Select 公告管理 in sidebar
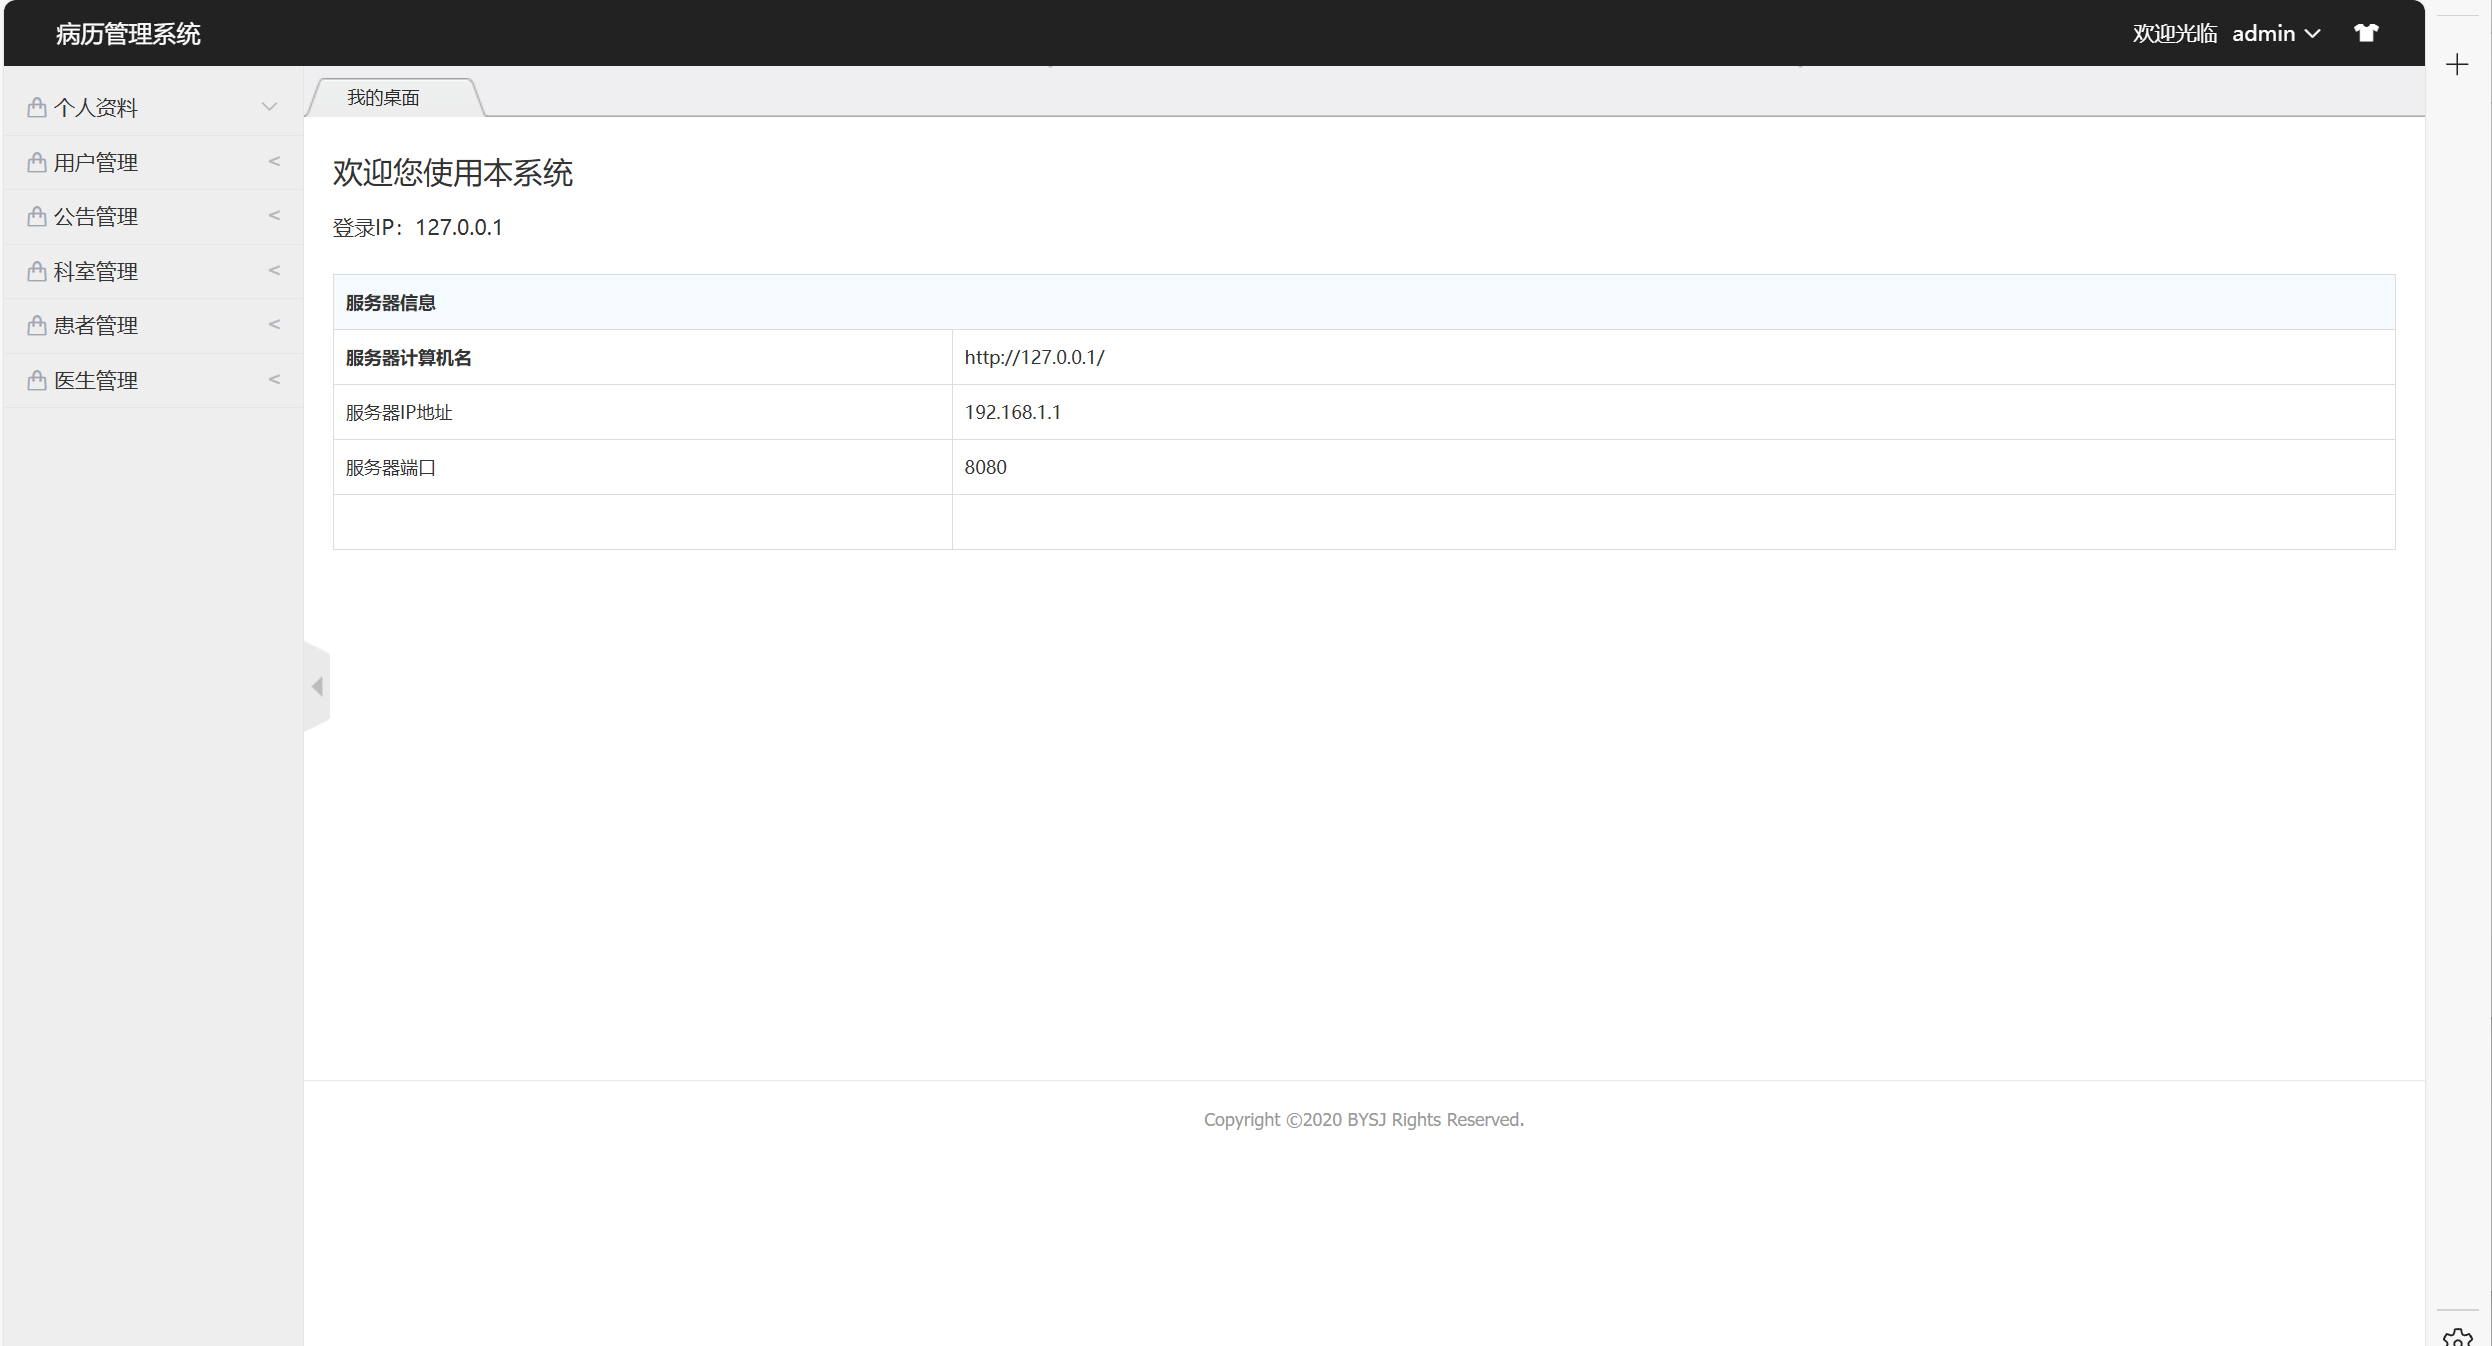 click(96, 216)
